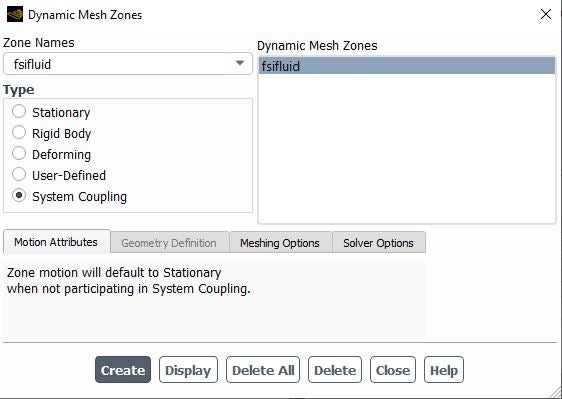Open Help for dynamic mesh zones
Screen dimensions: 562x399
point(444,370)
